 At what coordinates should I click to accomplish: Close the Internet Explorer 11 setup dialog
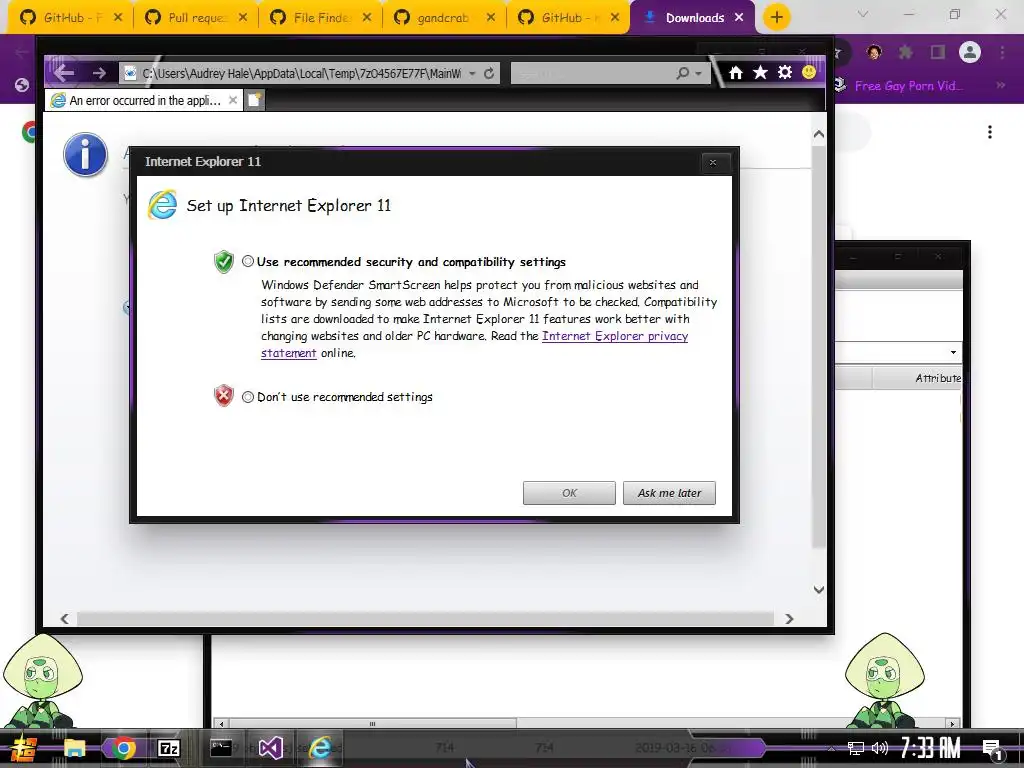pos(713,162)
